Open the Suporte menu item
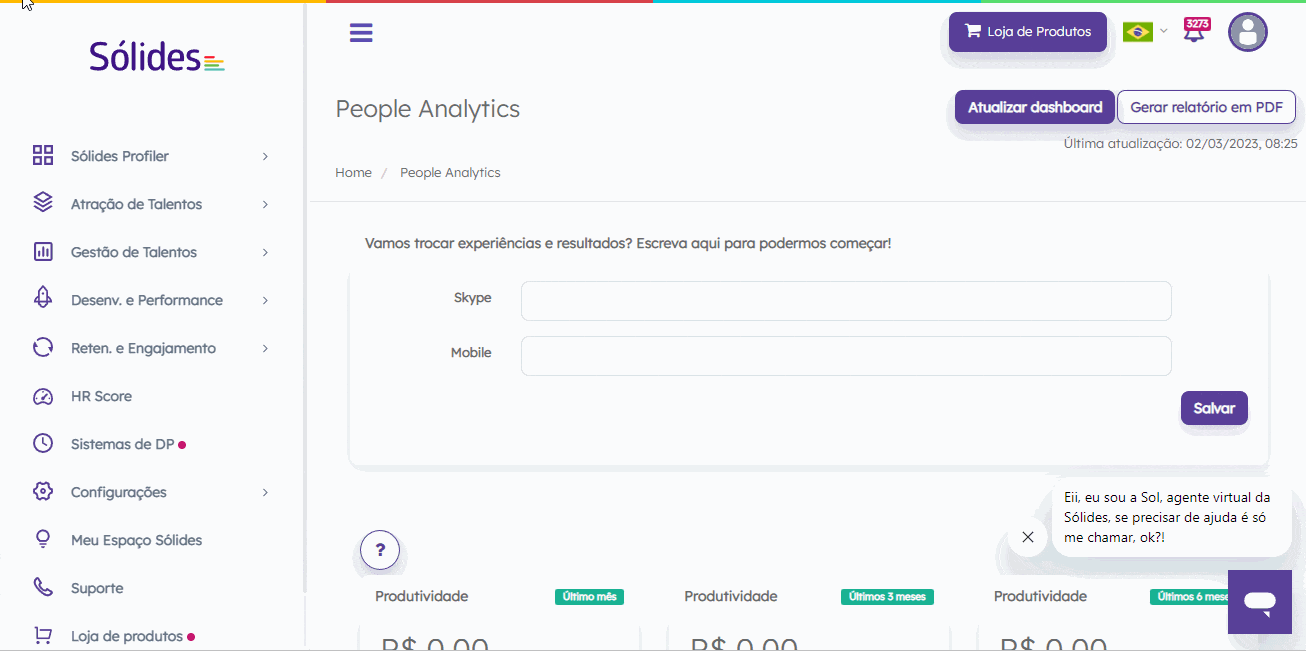 [97, 588]
